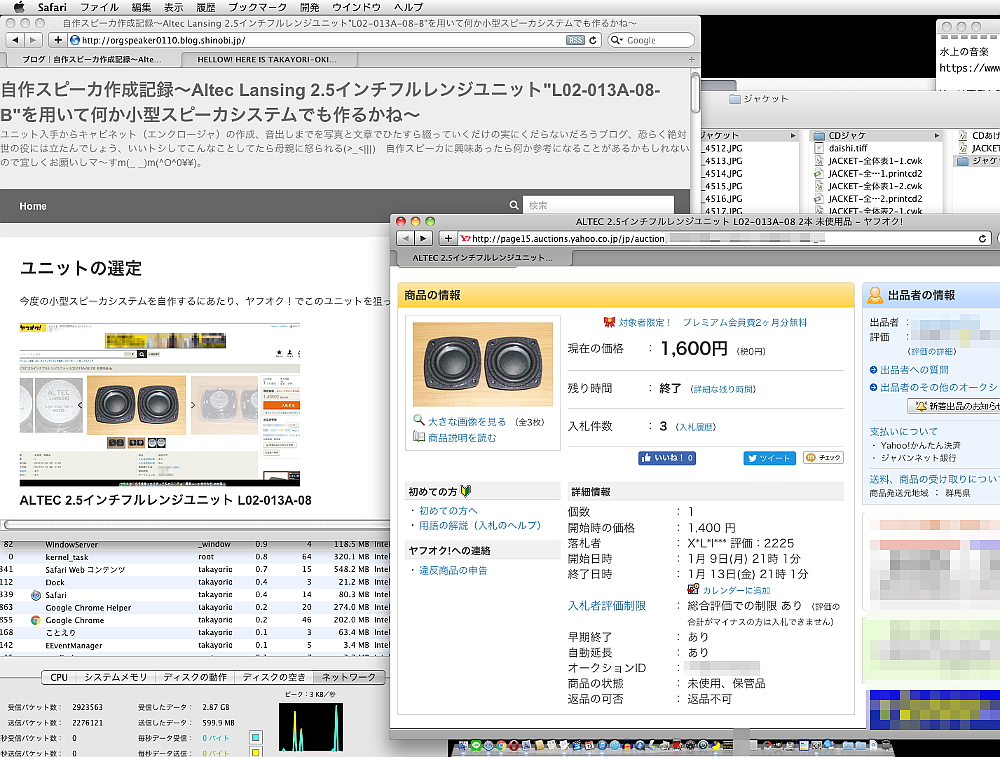
Task: Click the カレンダーに追加 link
Action: click(x=736, y=591)
